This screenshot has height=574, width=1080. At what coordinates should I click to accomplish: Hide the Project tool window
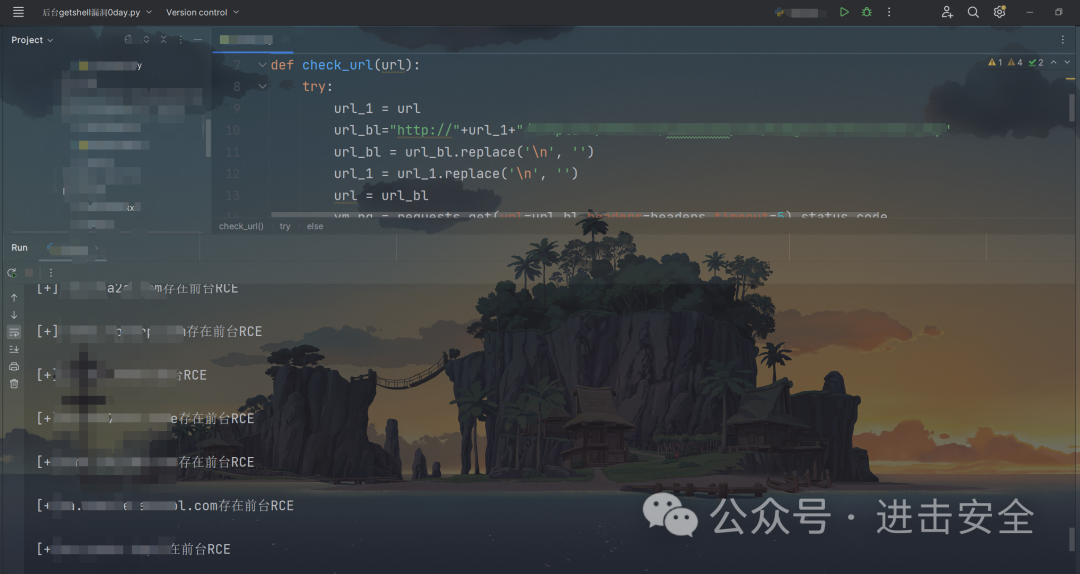click(x=198, y=39)
